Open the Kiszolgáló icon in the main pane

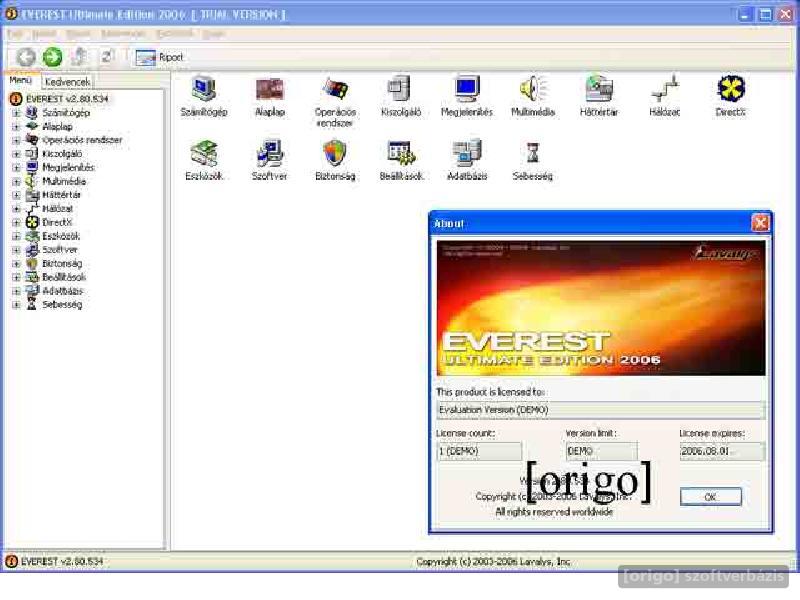[x=401, y=96]
